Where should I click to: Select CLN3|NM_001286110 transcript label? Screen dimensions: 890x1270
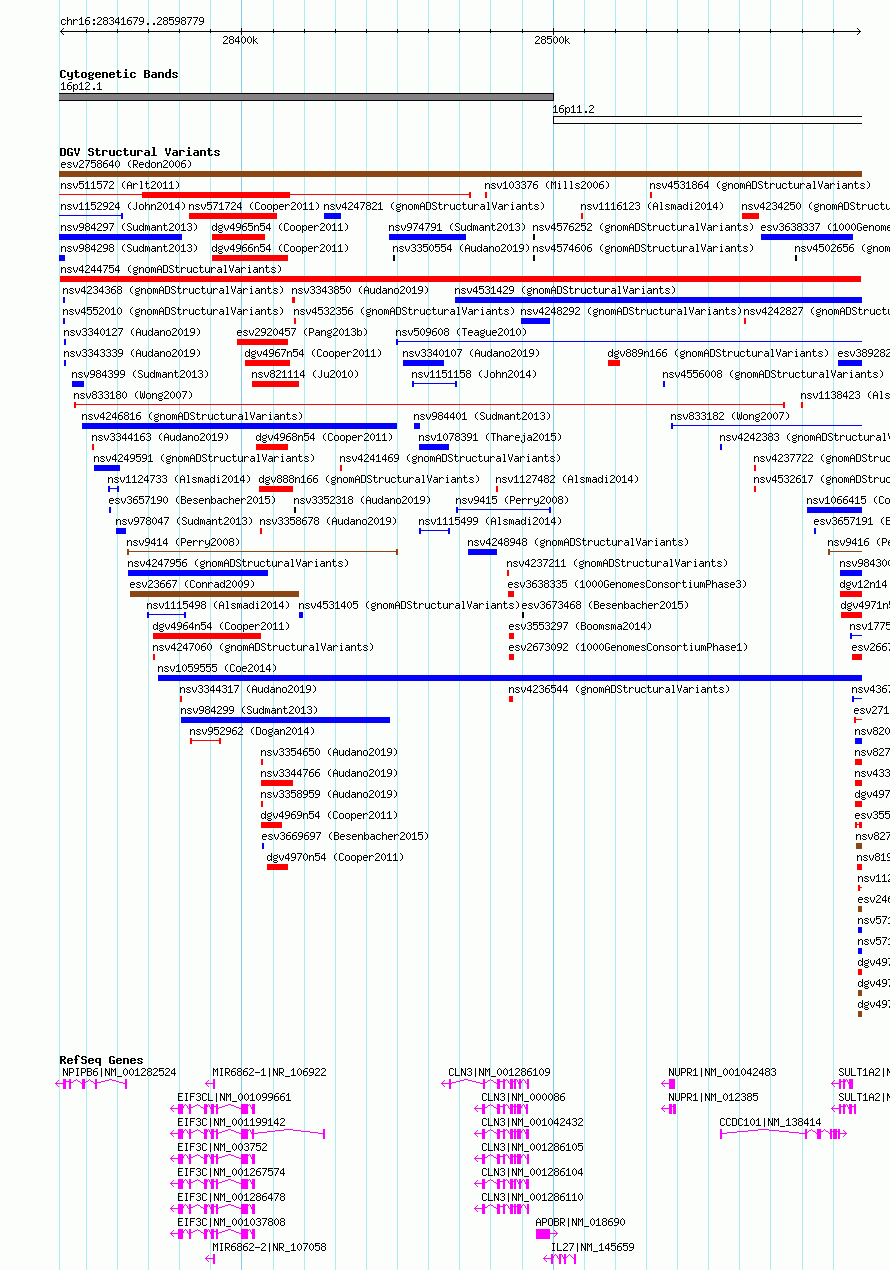[x=532, y=1197]
